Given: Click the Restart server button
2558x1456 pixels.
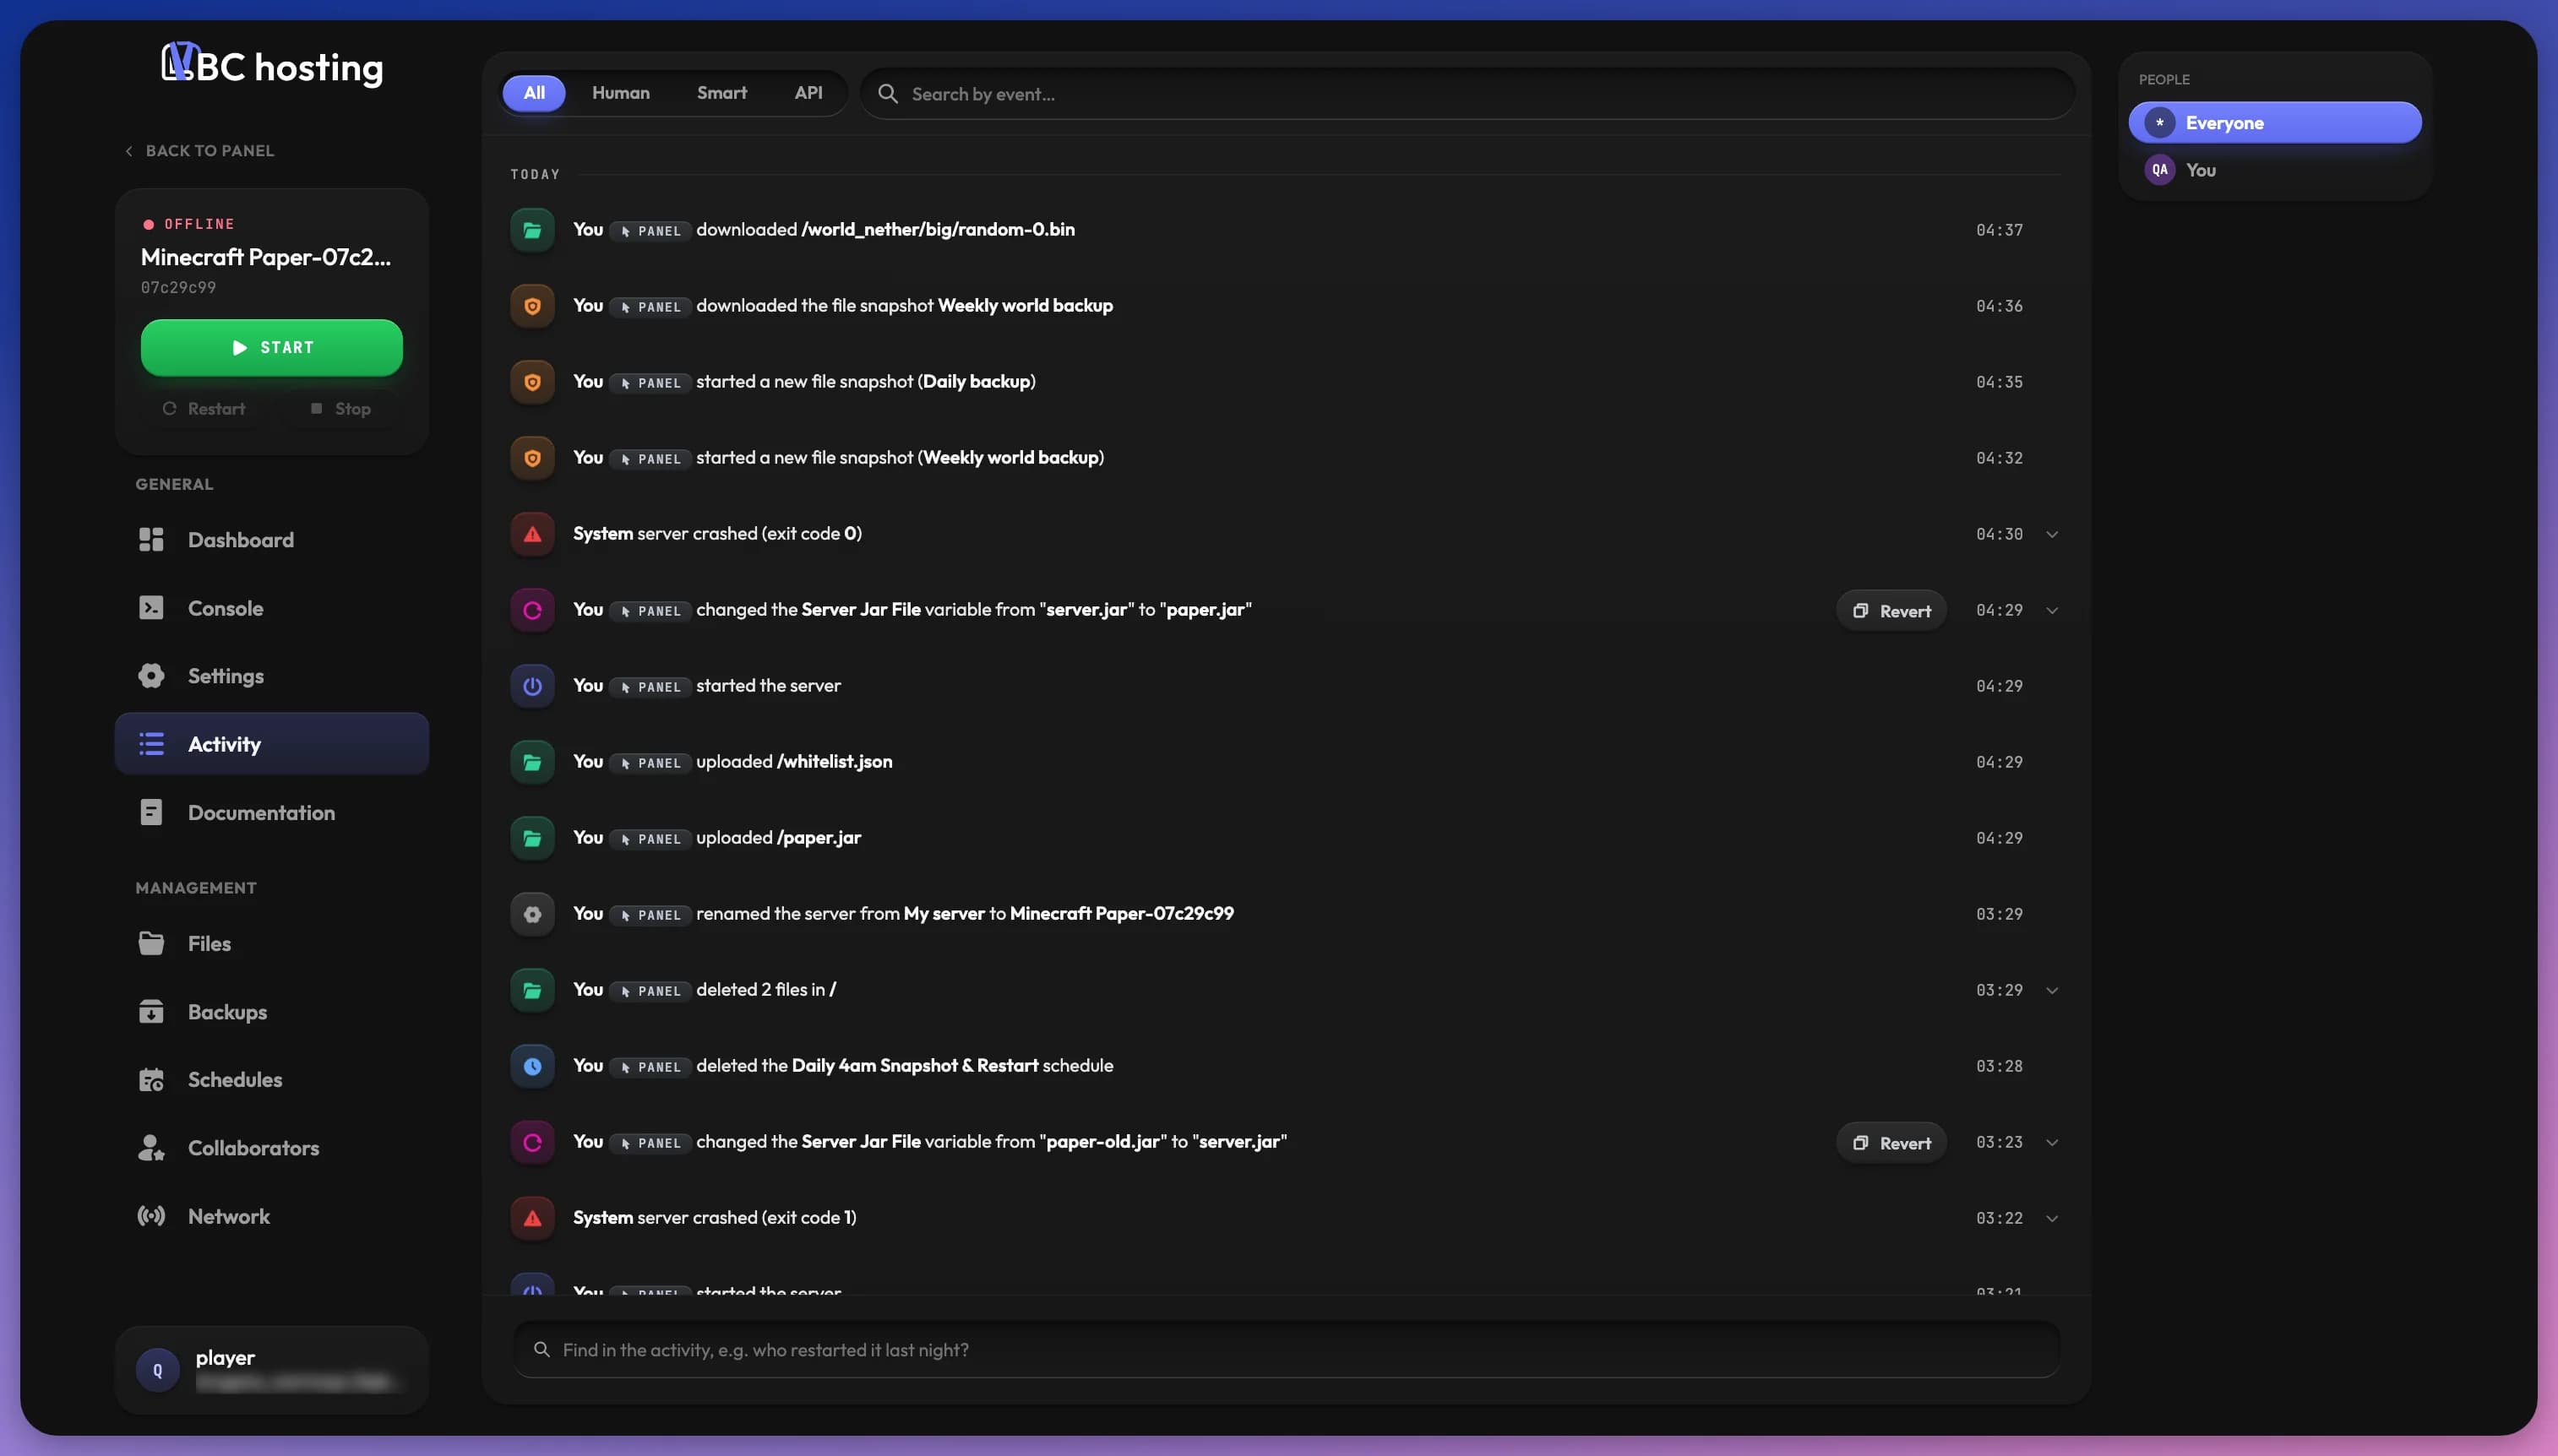Looking at the screenshot, I should click(x=204, y=408).
